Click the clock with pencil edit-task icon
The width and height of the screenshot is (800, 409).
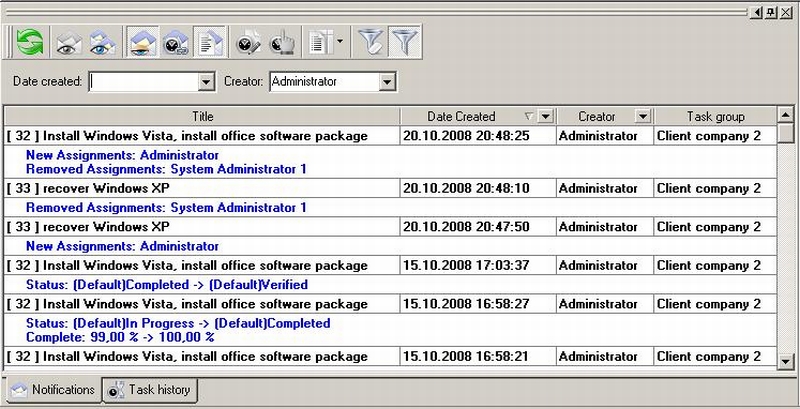248,42
